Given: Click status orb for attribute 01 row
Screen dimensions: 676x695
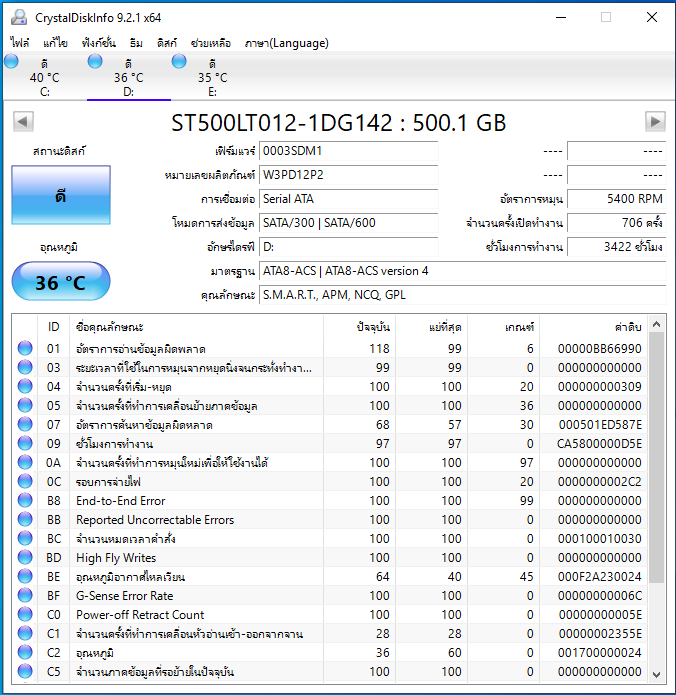Looking at the screenshot, I should click(25, 348).
